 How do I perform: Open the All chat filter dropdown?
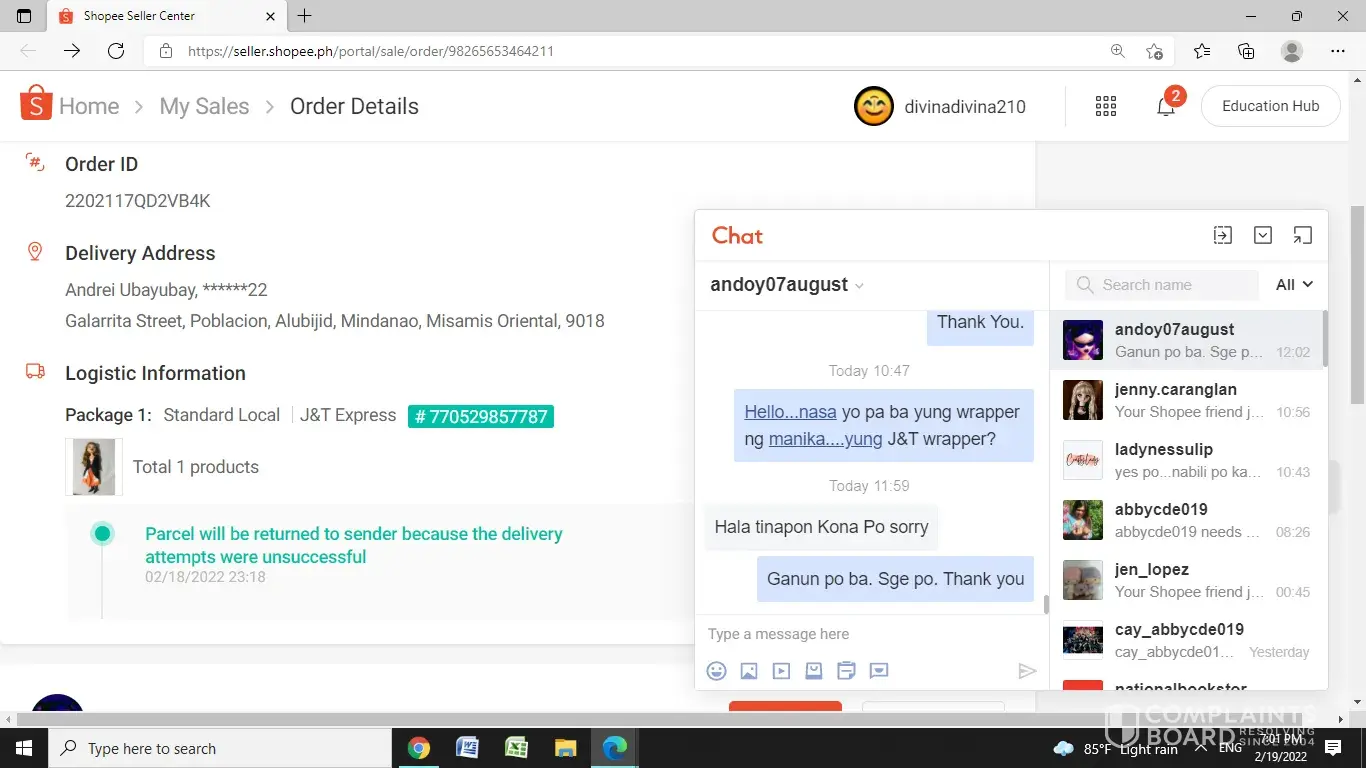(x=1294, y=285)
